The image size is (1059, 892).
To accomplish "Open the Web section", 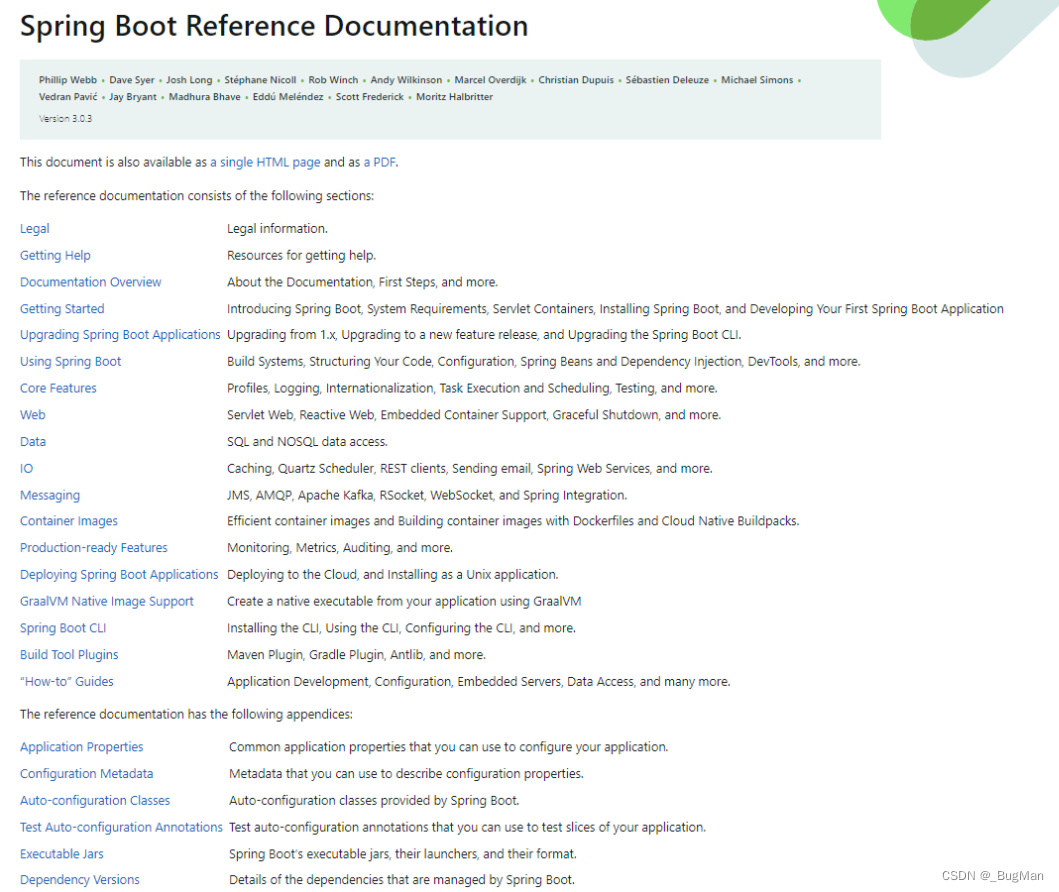I will pos(32,414).
